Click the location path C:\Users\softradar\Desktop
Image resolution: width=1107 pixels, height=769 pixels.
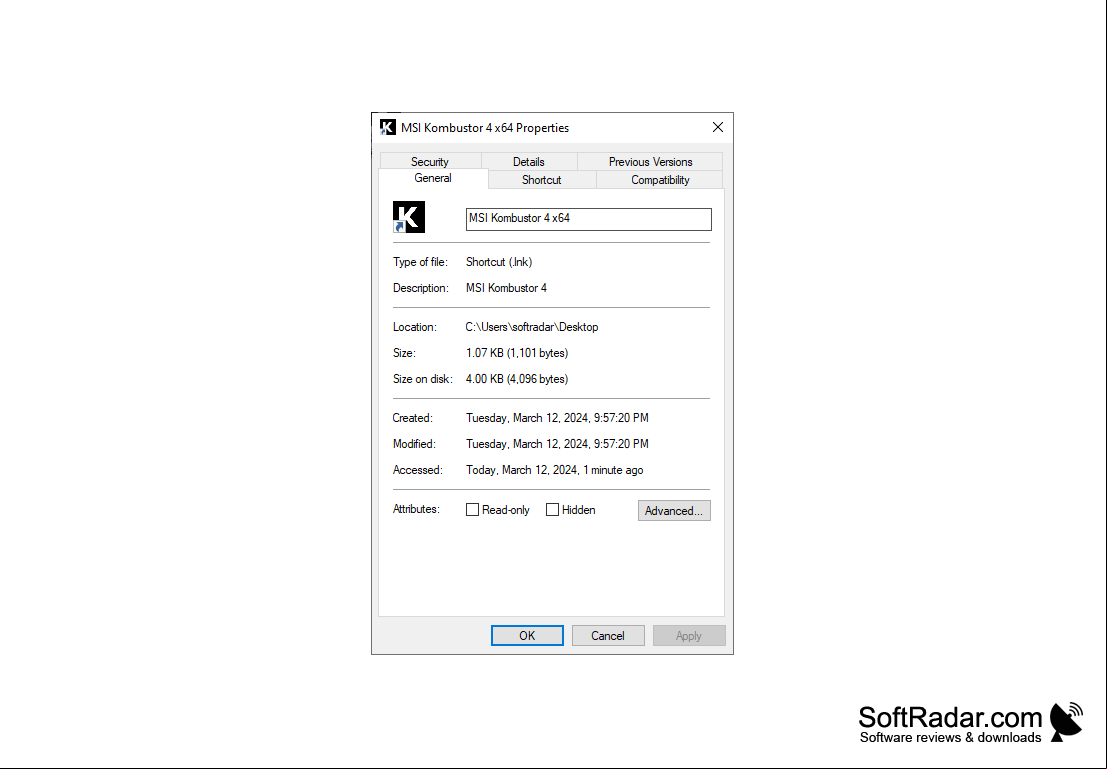pos(532,327)
